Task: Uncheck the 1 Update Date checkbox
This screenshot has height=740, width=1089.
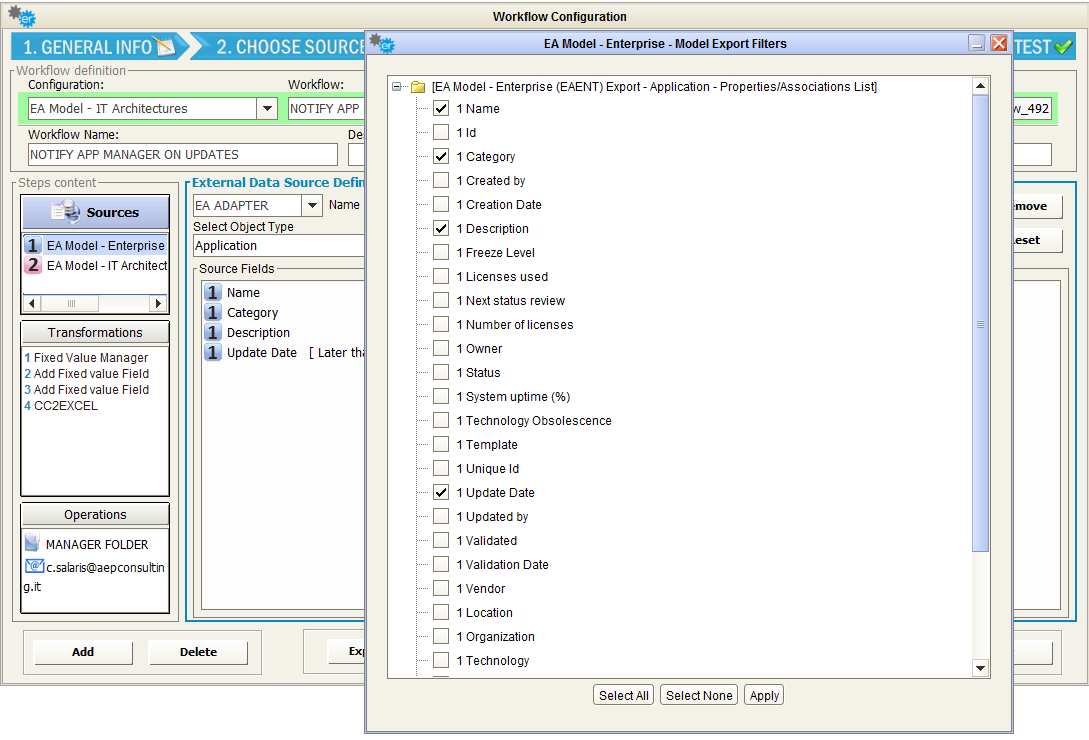Action: 441,492
